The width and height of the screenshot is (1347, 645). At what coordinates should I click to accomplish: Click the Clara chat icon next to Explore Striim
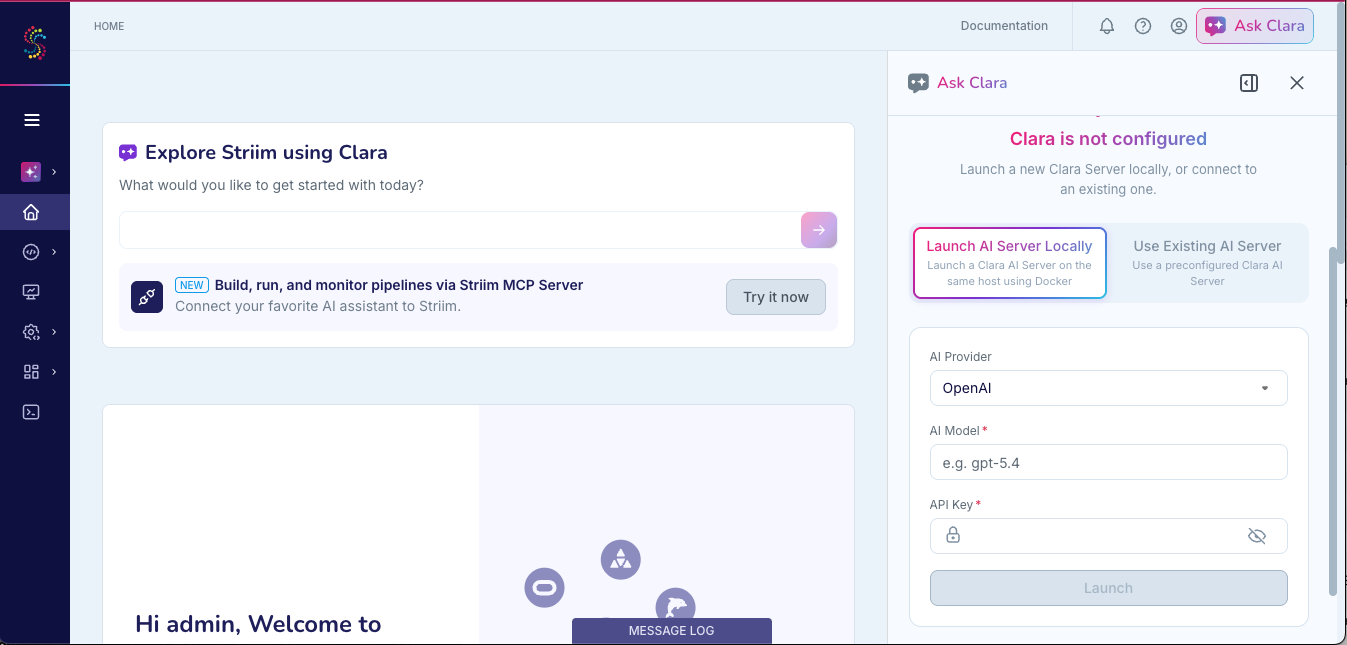pyautogui.click(x=128, y=153)
